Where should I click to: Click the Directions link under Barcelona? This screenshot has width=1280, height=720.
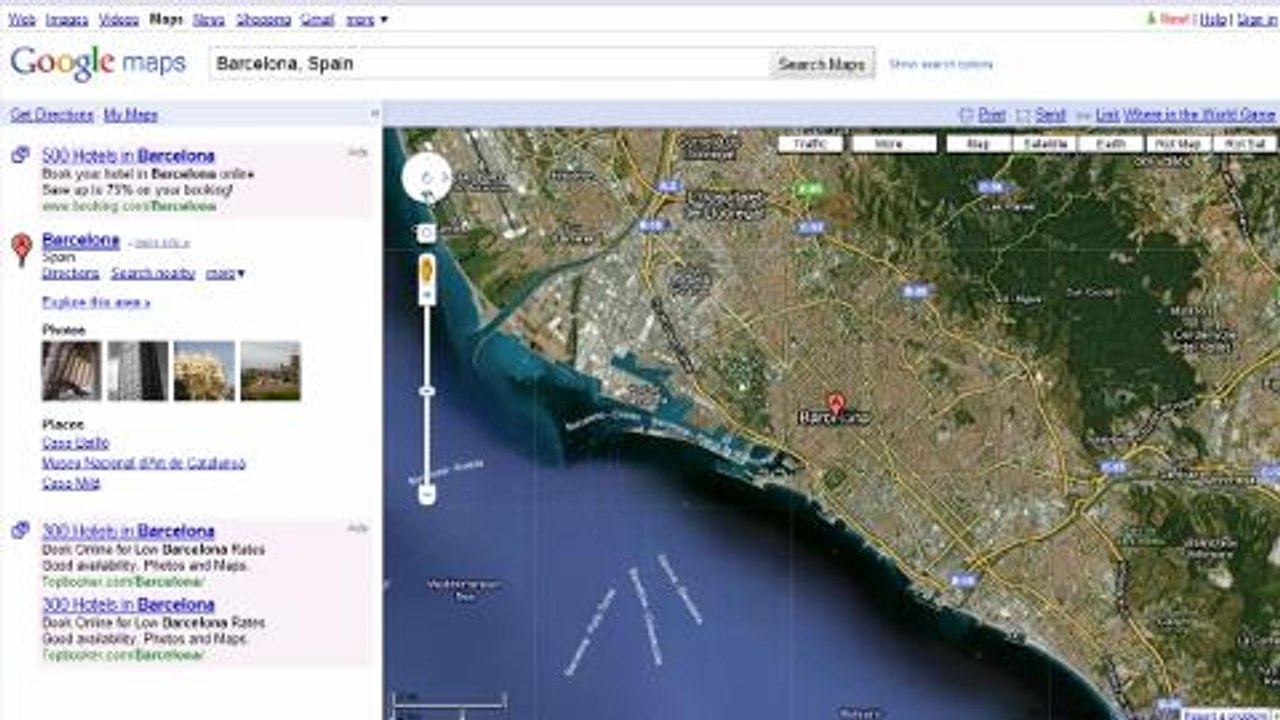coord(70,273)
